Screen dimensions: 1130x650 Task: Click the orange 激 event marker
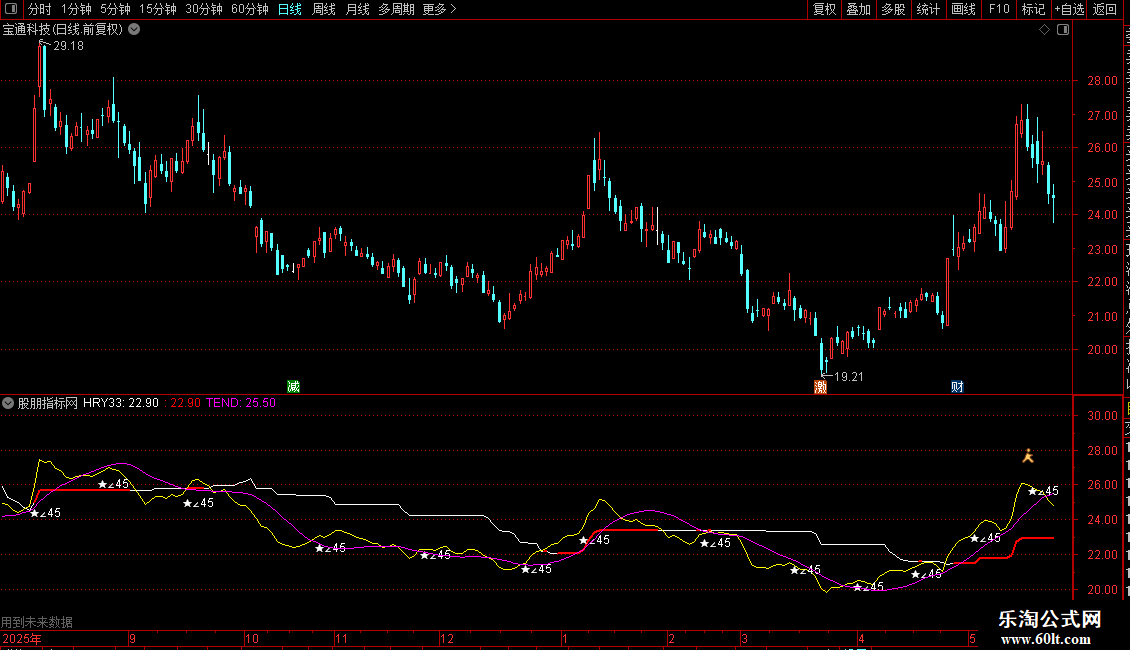tap(820, 387)
